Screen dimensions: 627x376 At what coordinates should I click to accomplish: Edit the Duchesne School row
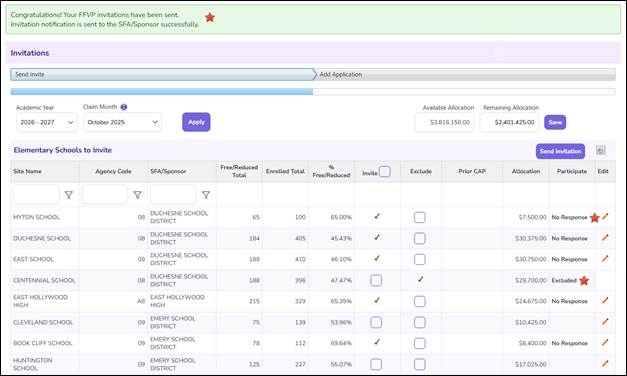point(605,238)
